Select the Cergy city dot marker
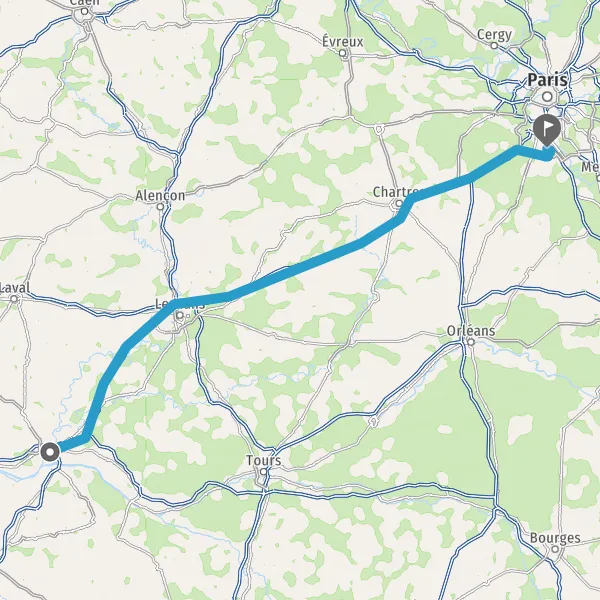Viewport: 600px width, 600px height. 494,46
